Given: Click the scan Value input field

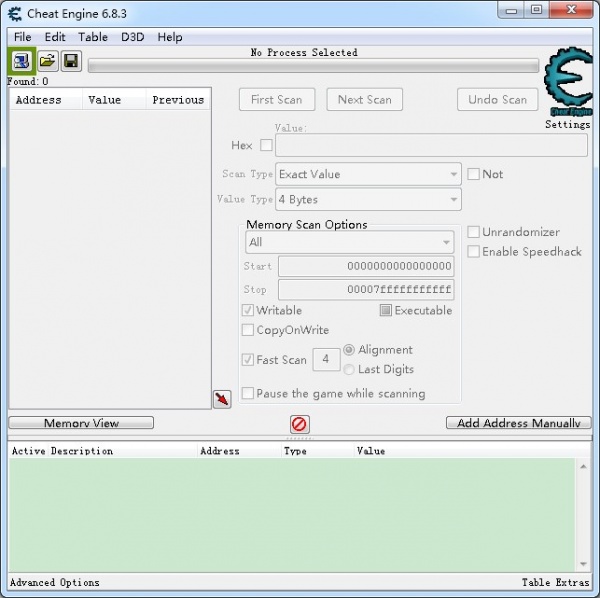Looking at the screenshot, I should (431, 145).
